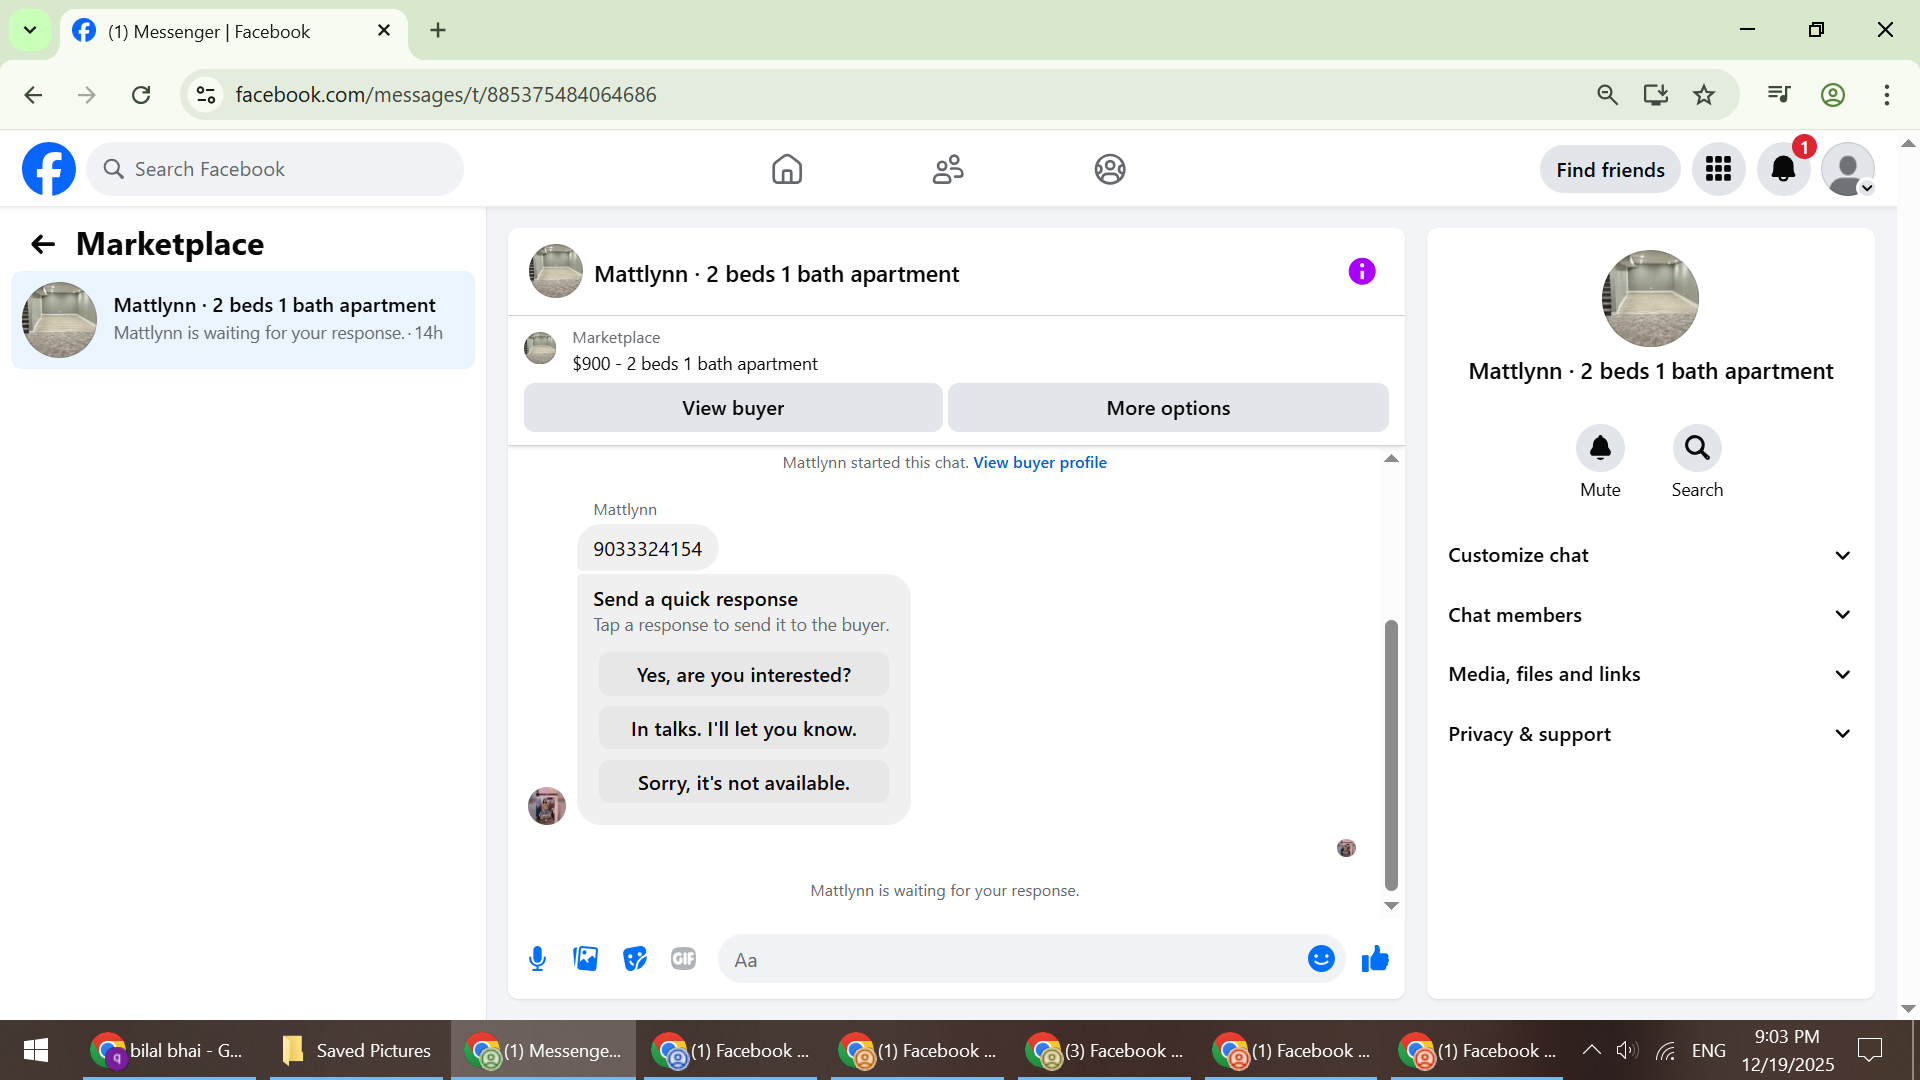Click the chat scrollbar handle
Viewport: 1920px width, 1080px height.
(1391, 755)
